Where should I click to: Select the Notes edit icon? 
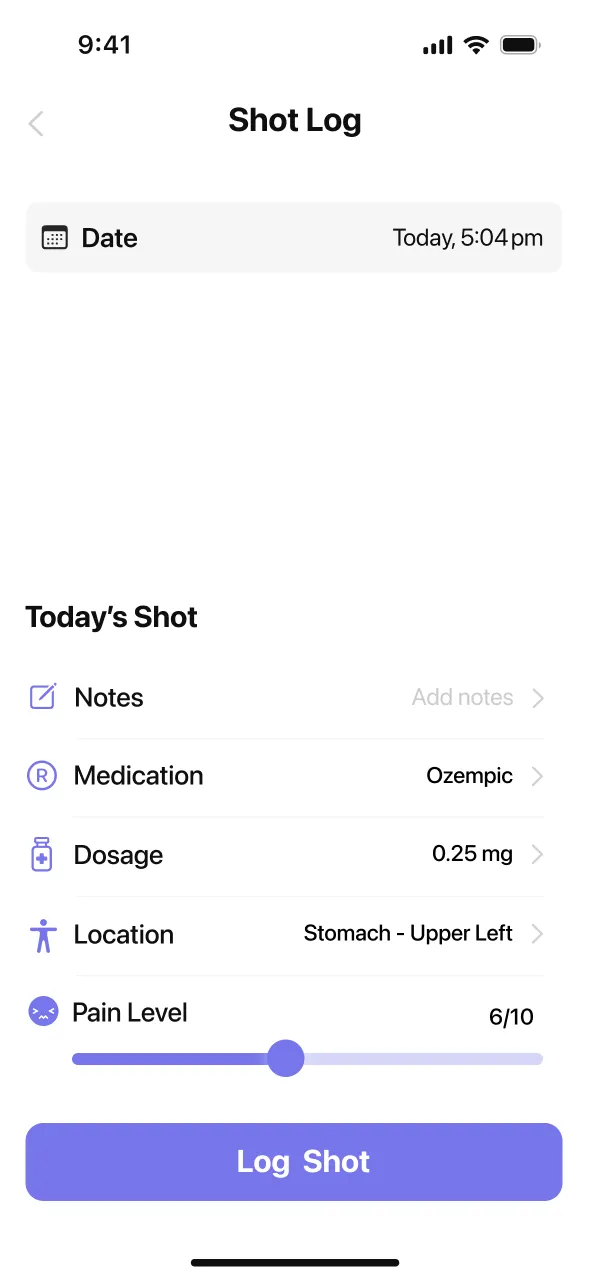43,697
